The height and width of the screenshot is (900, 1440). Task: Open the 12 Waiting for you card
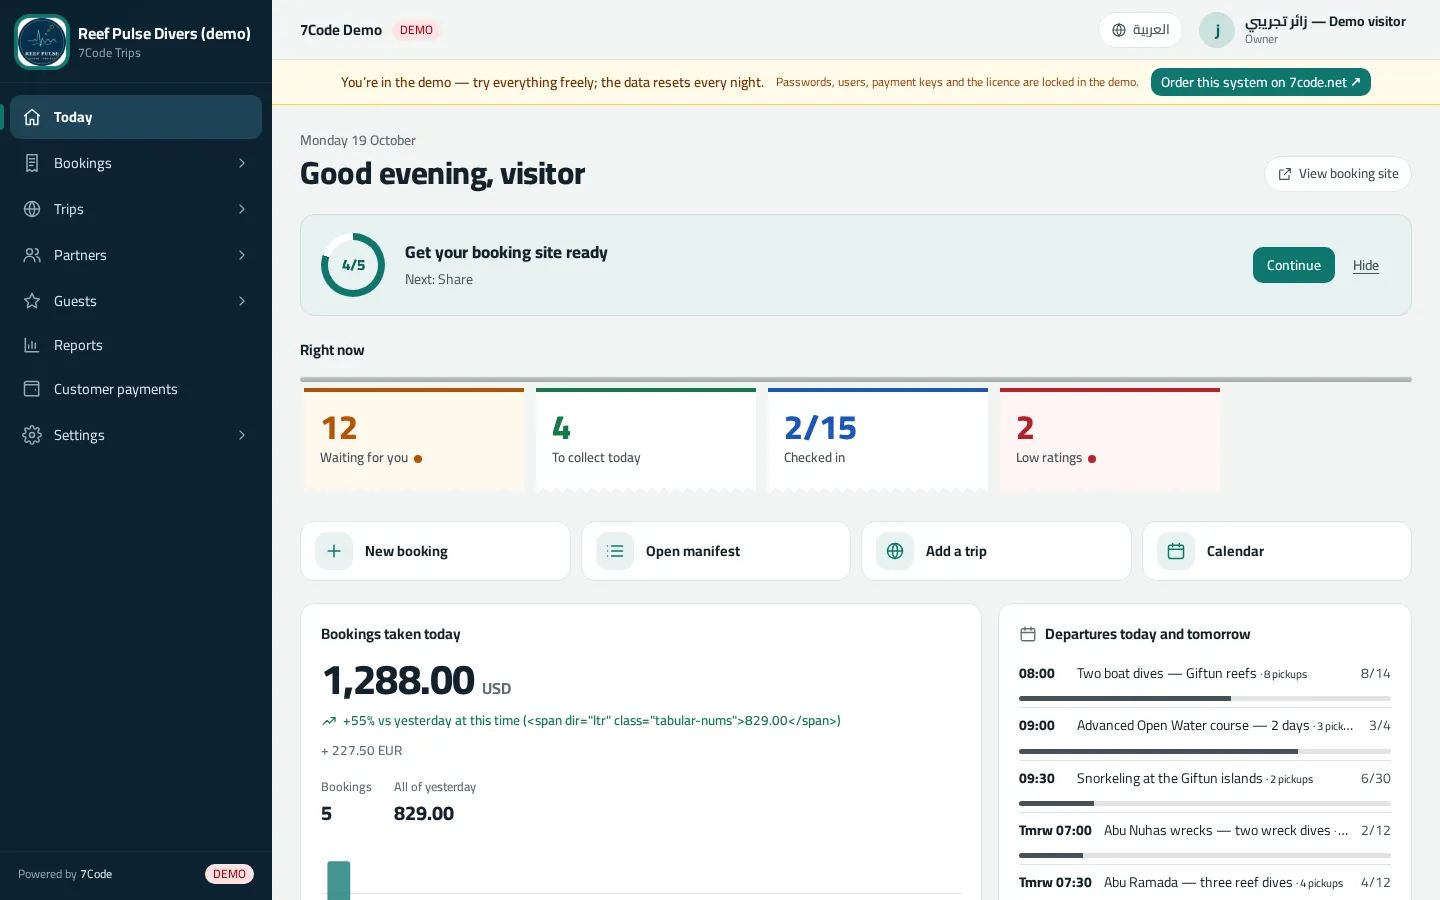point(414,440)
